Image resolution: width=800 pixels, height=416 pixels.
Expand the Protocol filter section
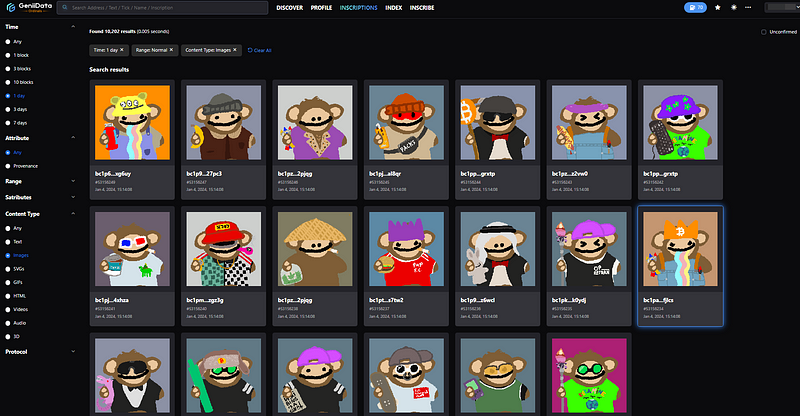tap(73, 352)
